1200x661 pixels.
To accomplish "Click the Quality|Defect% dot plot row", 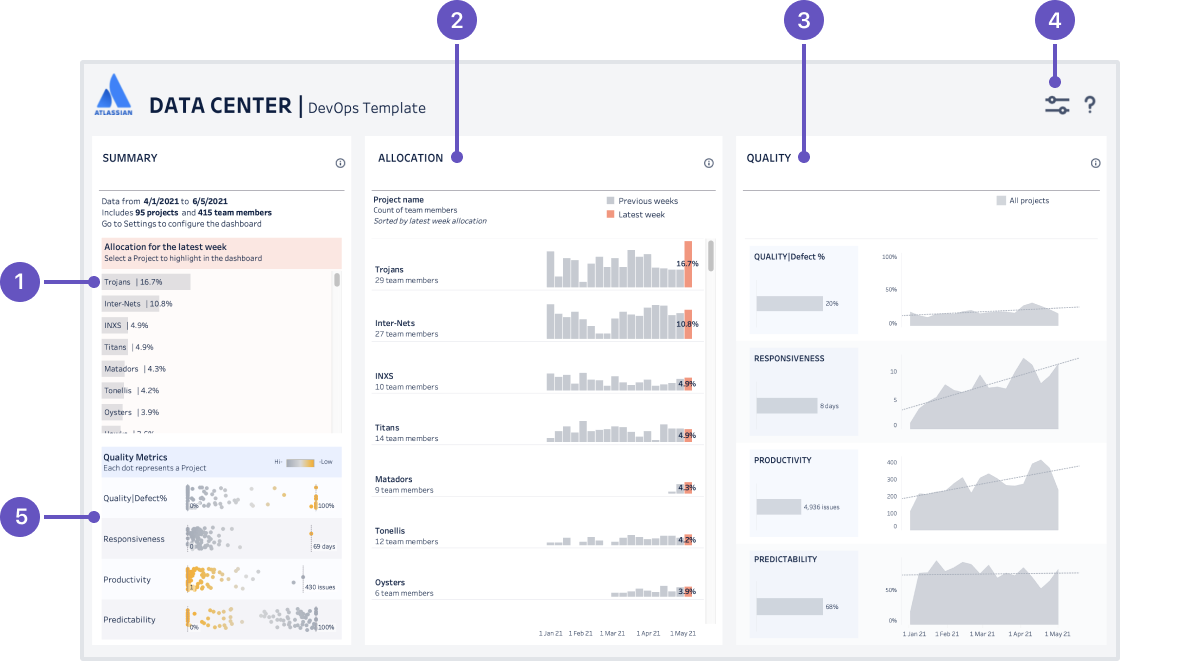I will [x=221, y=497].
